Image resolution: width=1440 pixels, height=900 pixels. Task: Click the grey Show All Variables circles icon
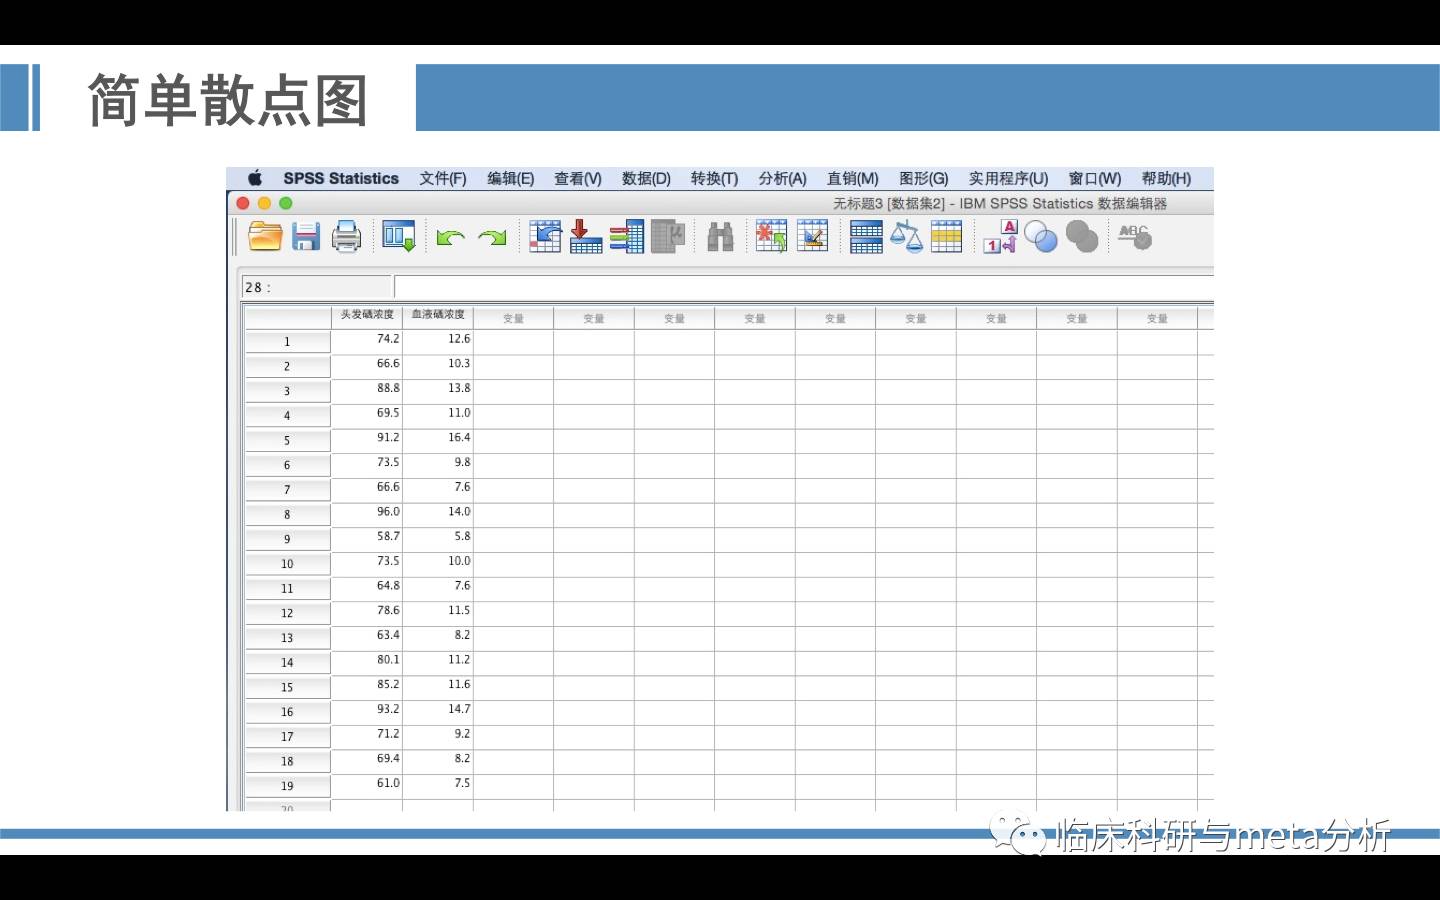click(x=1082, y=238)
